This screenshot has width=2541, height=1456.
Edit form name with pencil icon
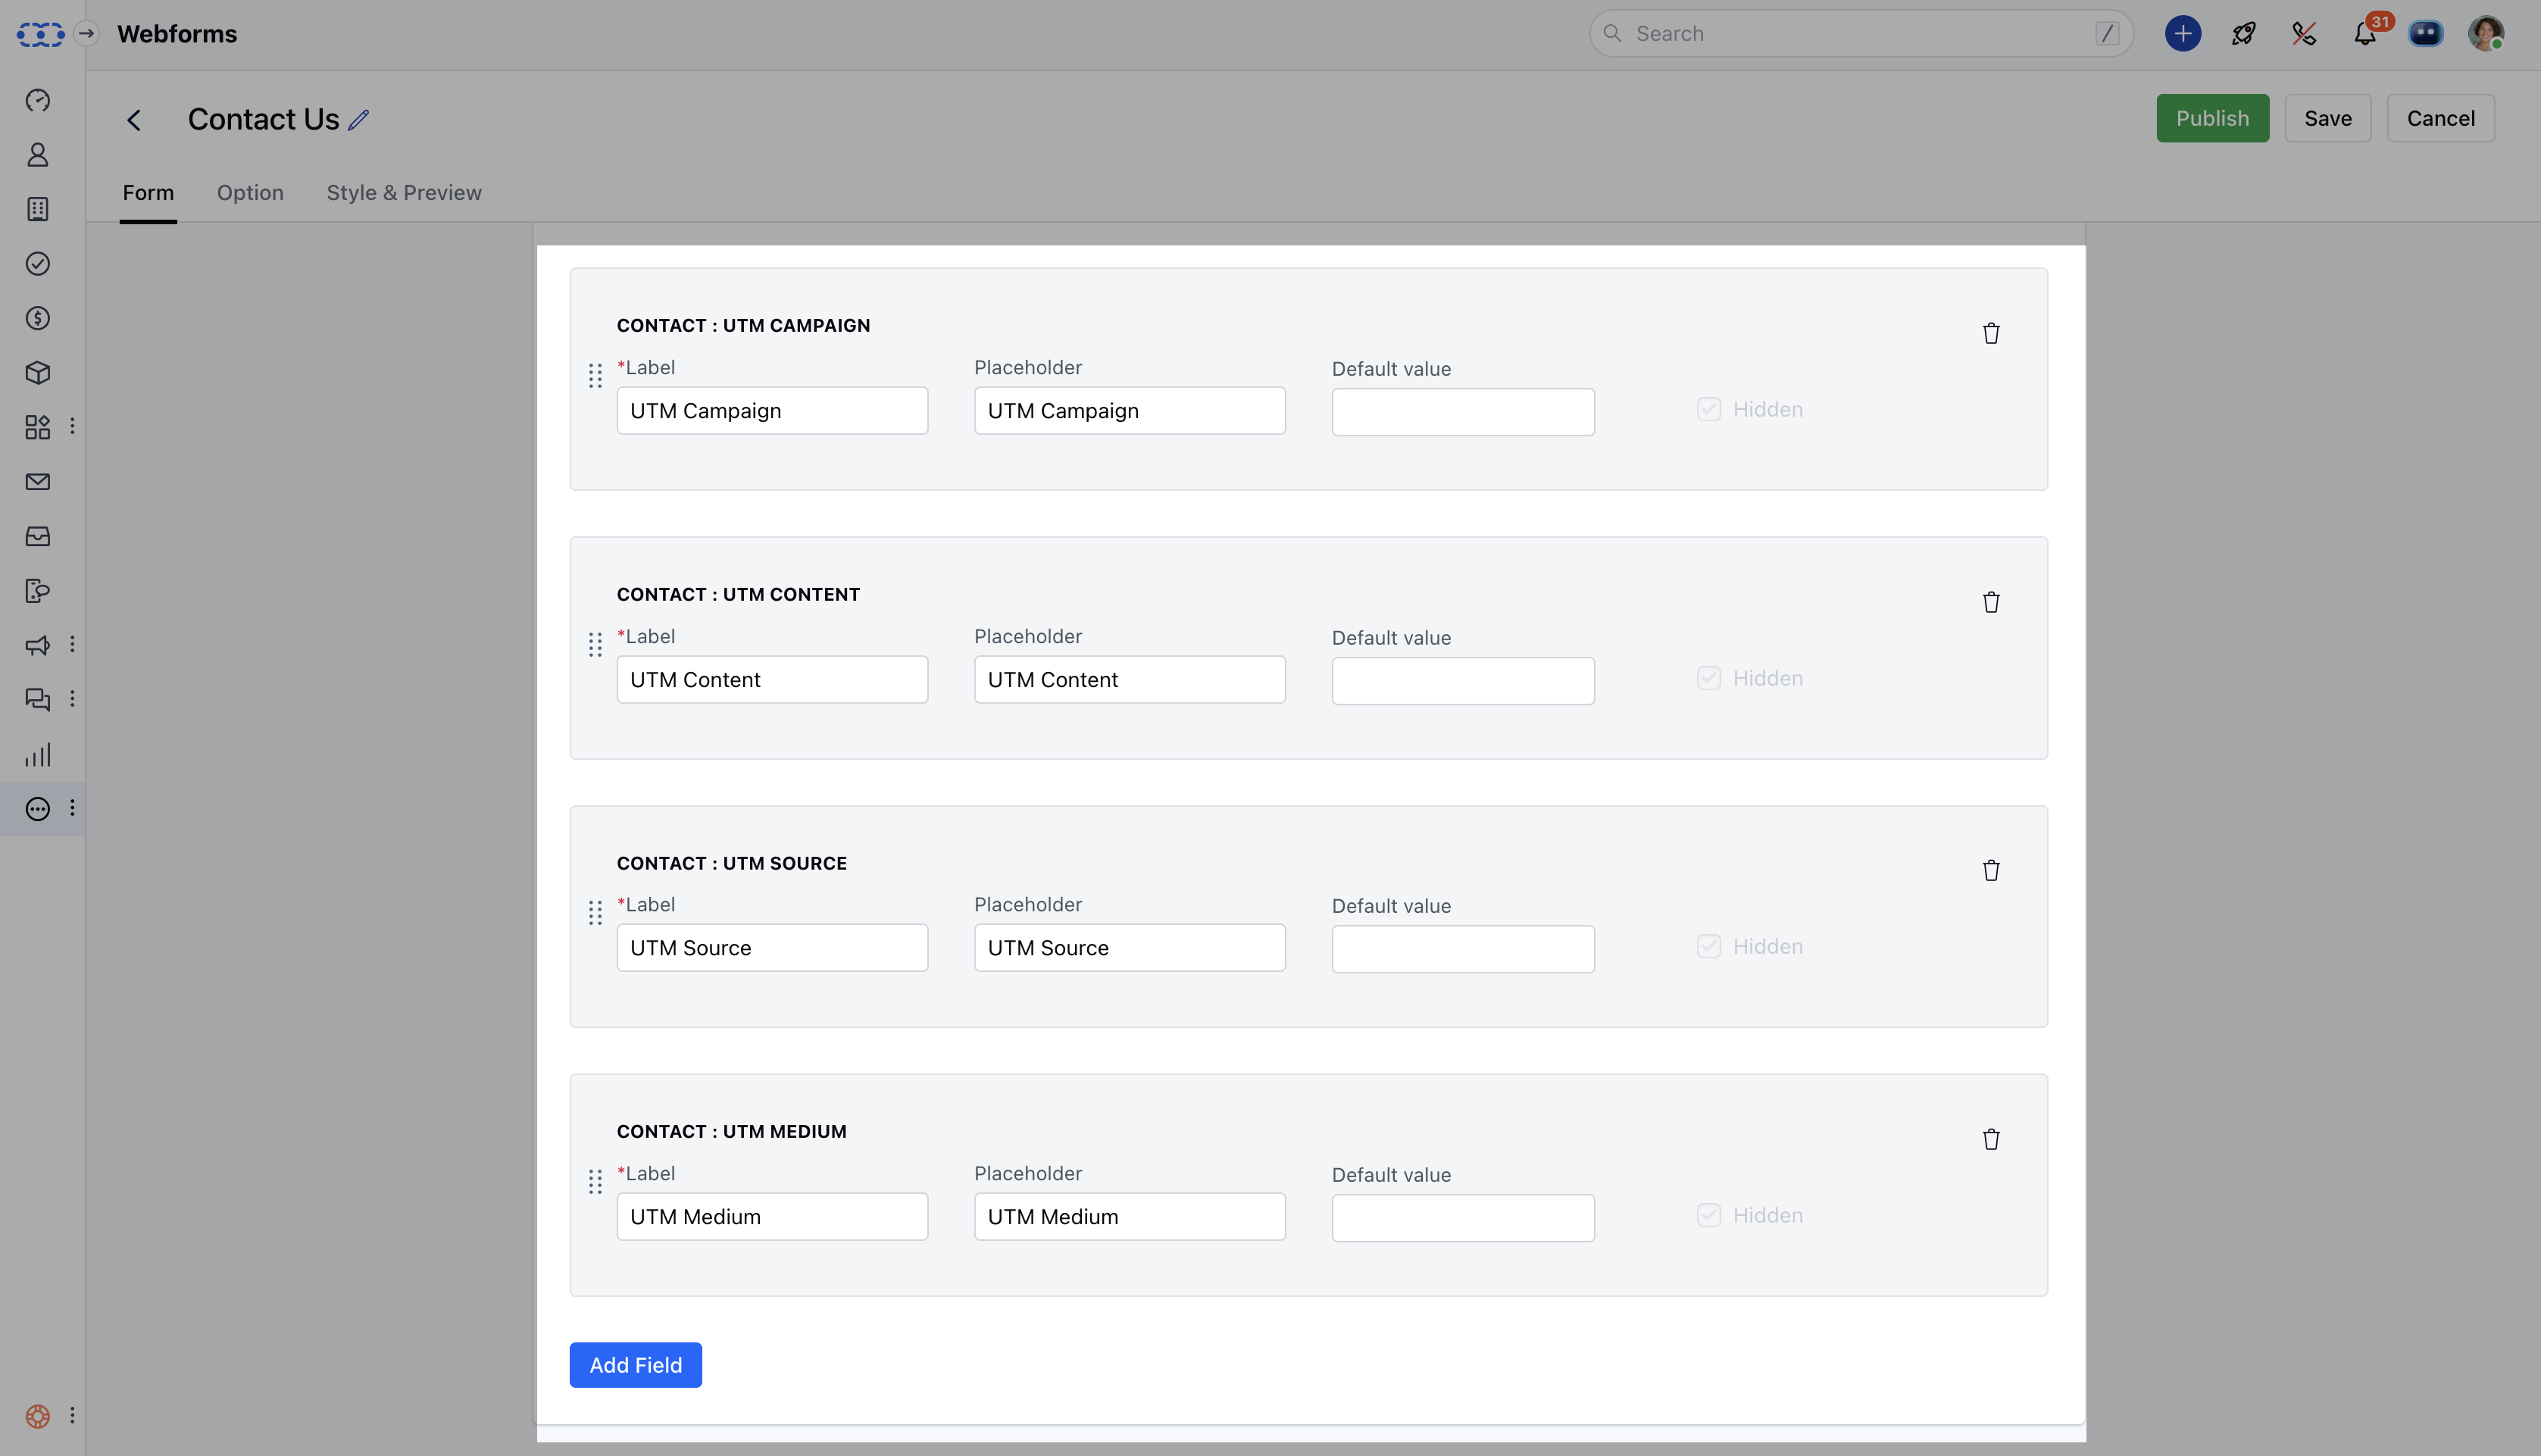point(359,120)
